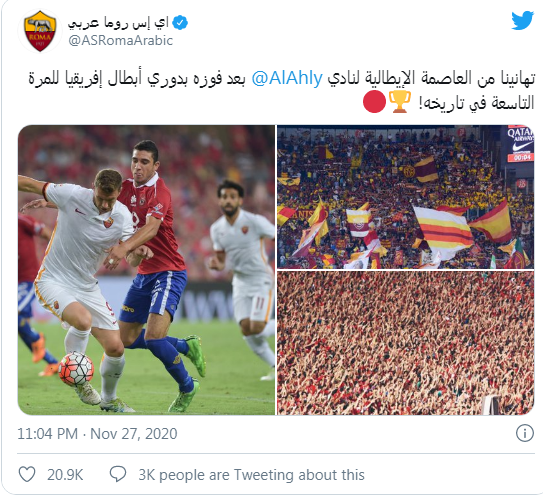Screen dimensions: 543x496
Task: Click the trophy emoji in tweet
Action: (x=400, y=102)
